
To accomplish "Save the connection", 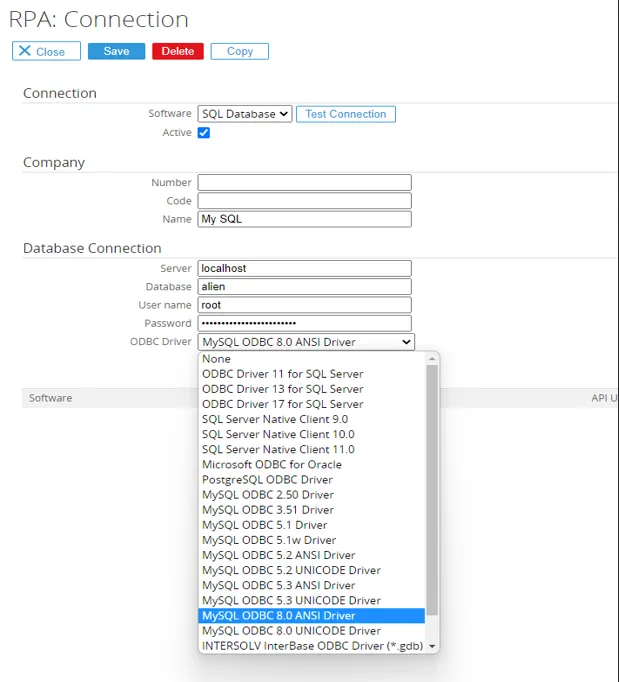I will (x=116, y=51).
